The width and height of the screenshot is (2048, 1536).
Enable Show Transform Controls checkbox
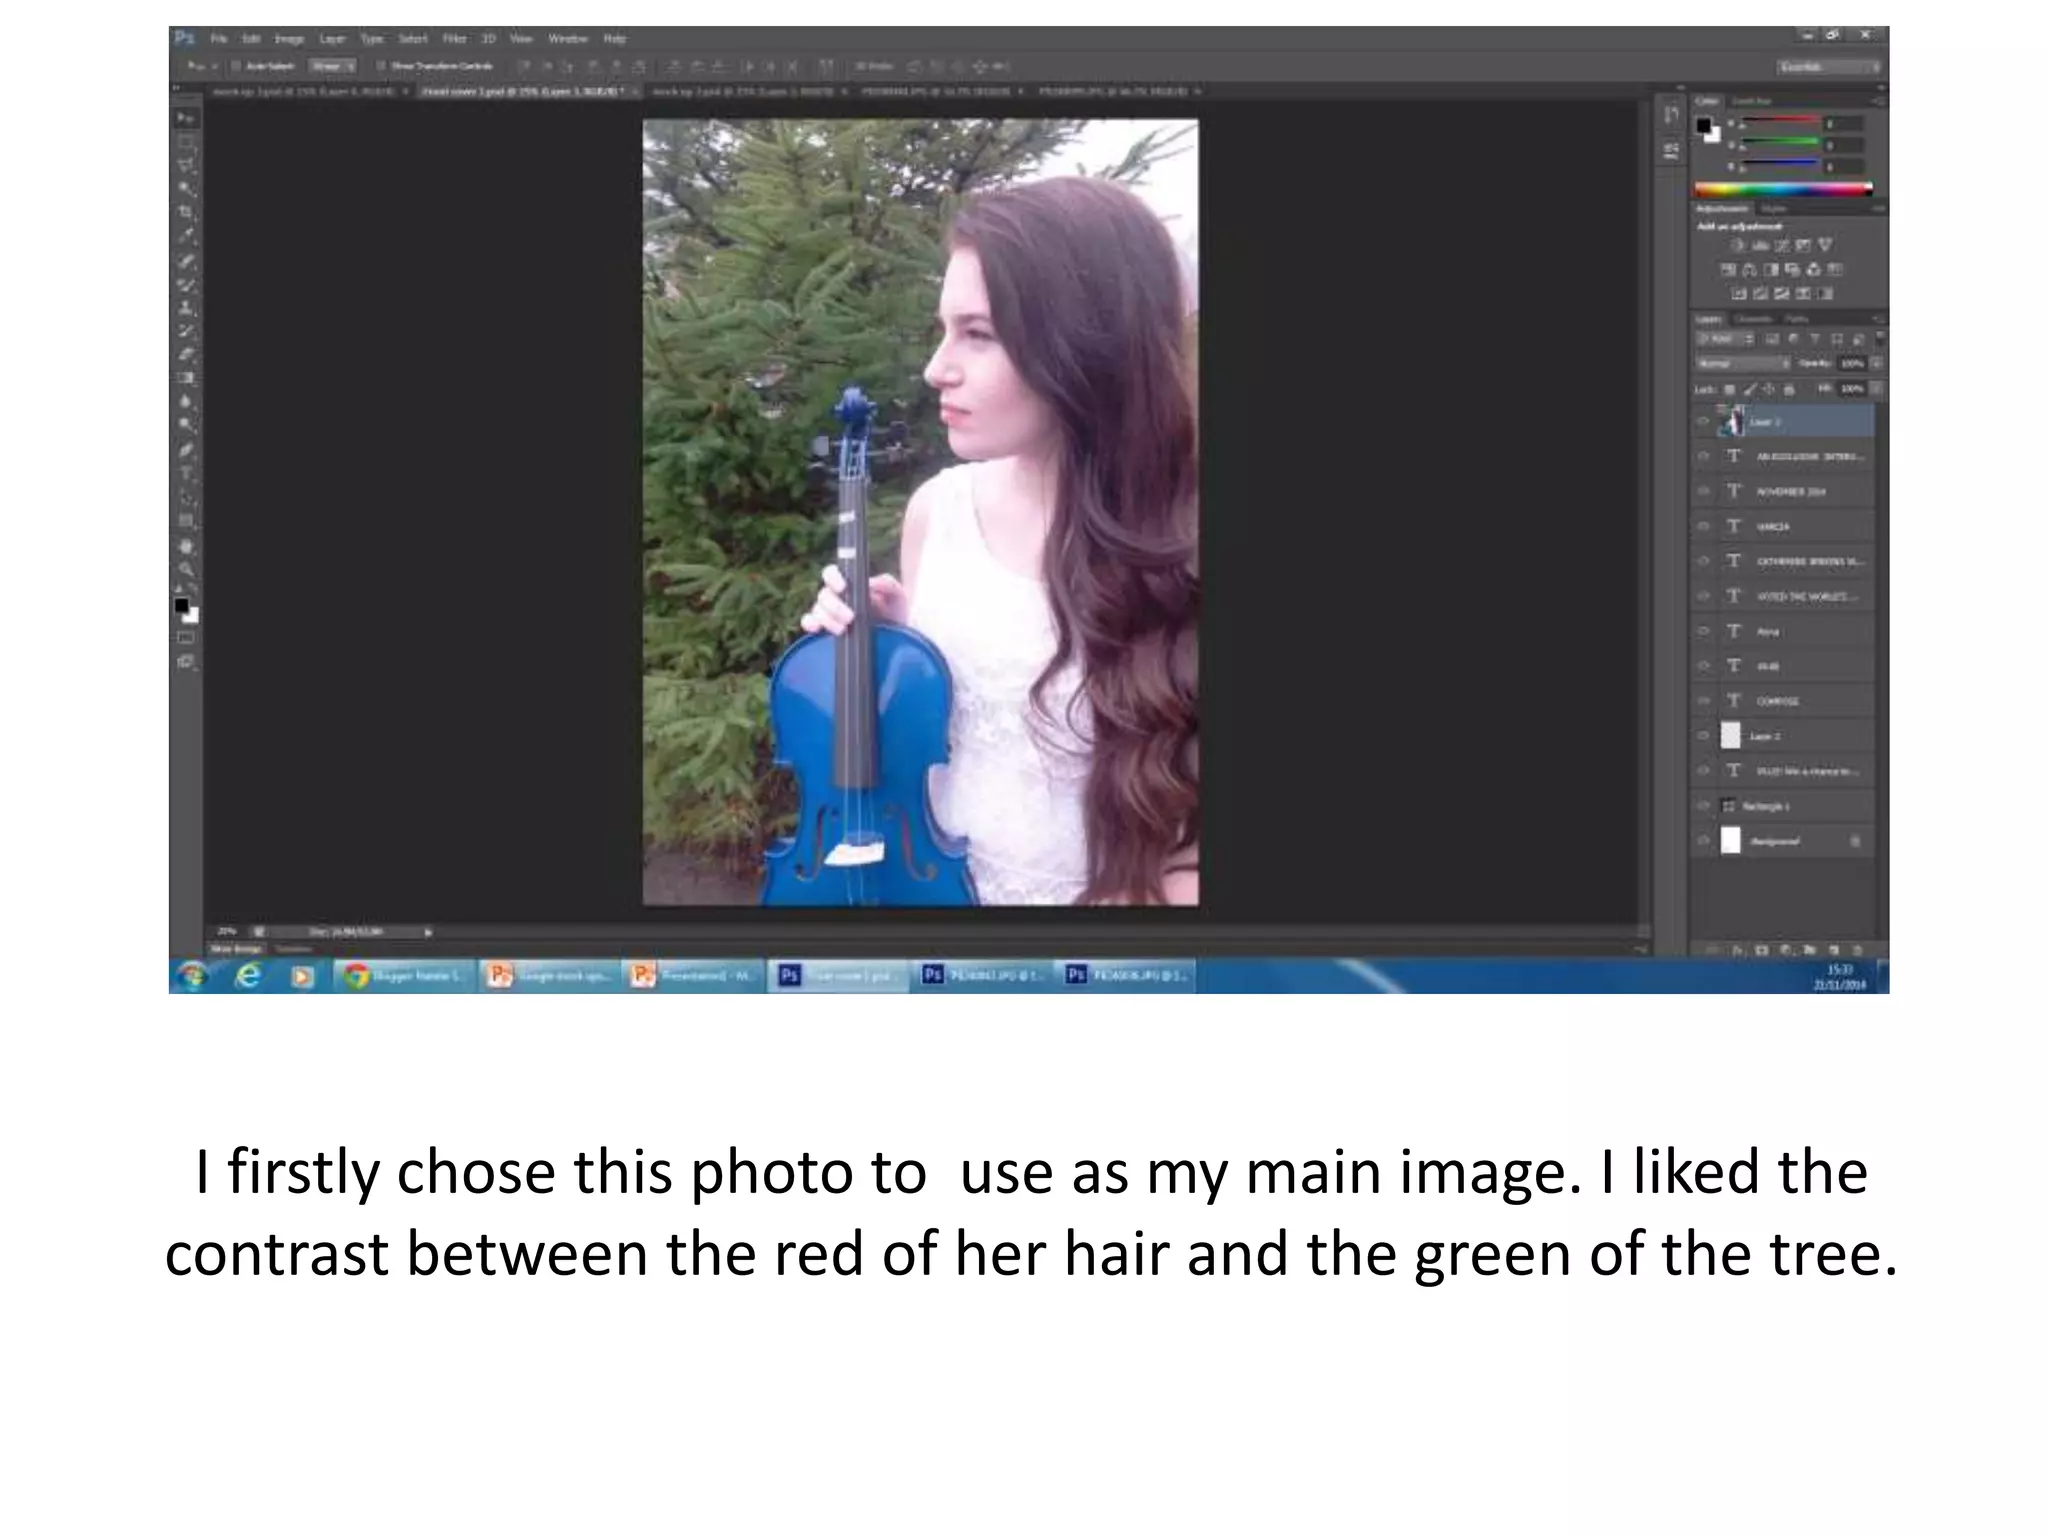[381, 66]
